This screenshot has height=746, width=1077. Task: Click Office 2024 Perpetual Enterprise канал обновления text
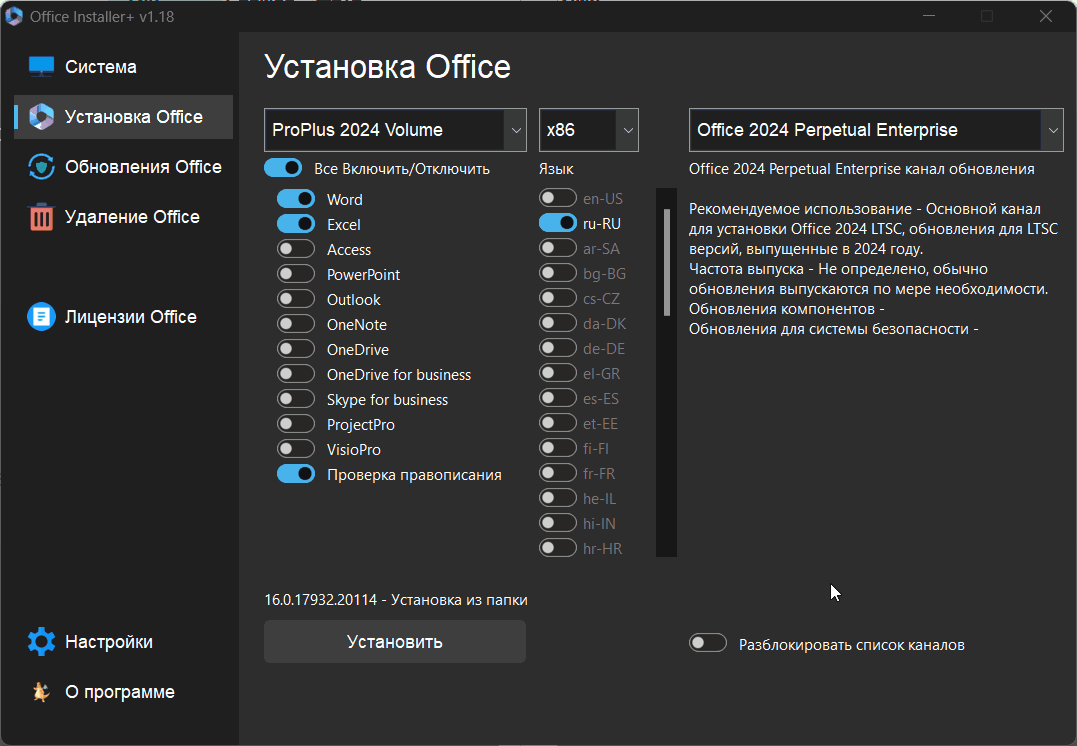tap(861, 169)
